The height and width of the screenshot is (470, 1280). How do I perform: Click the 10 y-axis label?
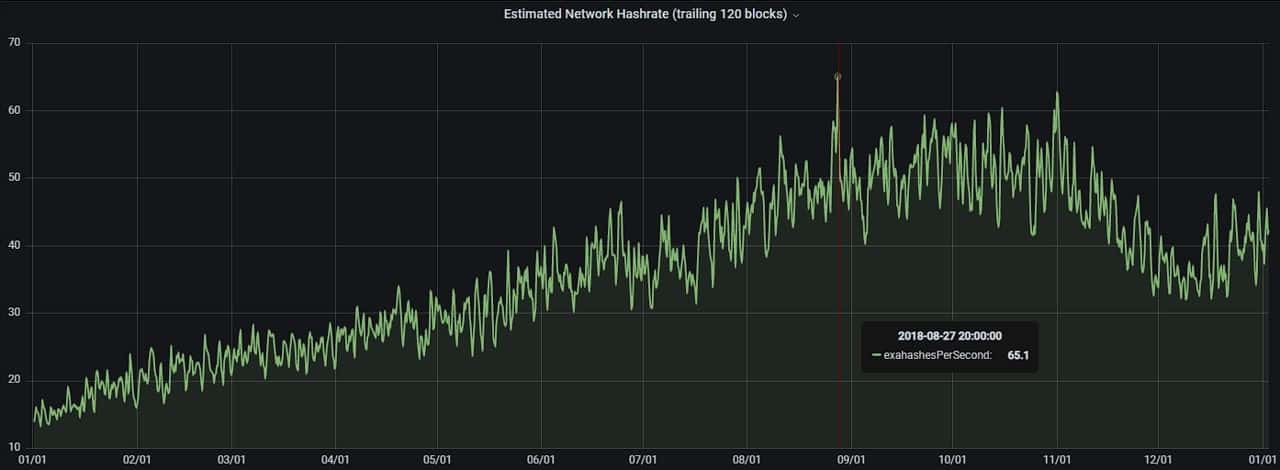point(12,447)
